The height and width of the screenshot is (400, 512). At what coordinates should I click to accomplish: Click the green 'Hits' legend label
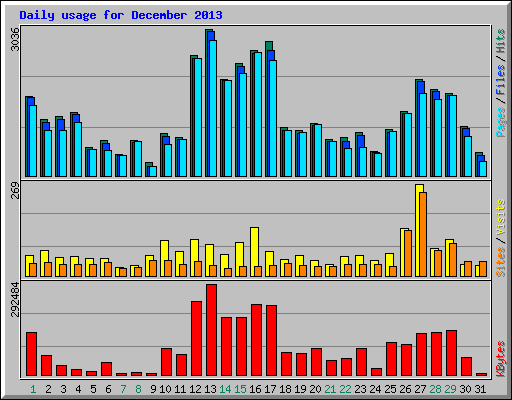click(x=500, y=41)
